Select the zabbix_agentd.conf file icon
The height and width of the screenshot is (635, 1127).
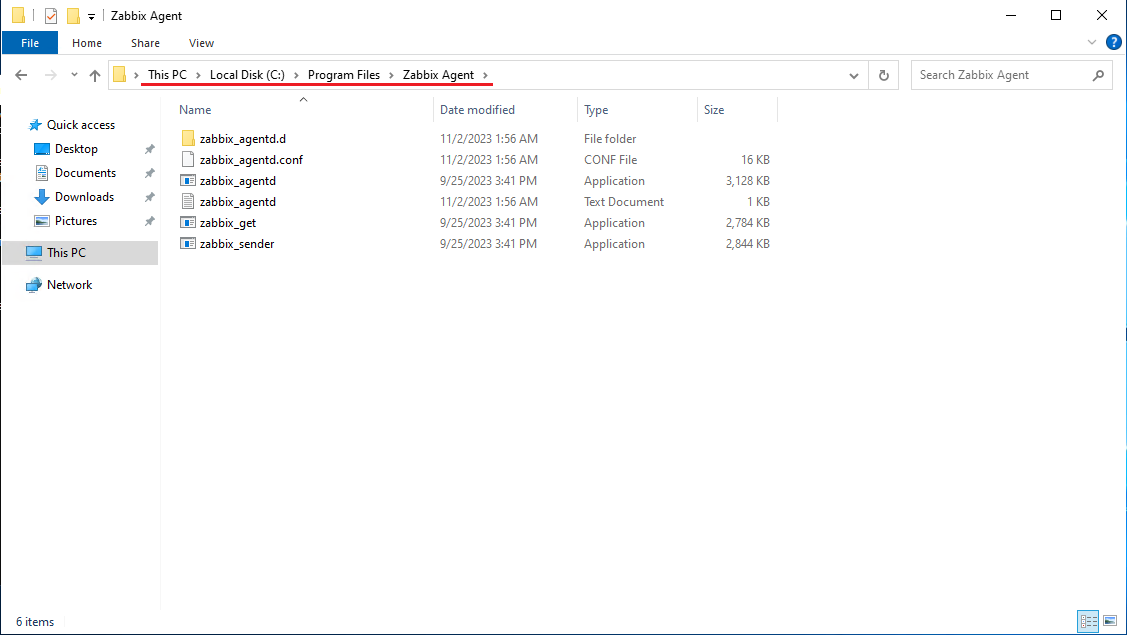[188, 160]
